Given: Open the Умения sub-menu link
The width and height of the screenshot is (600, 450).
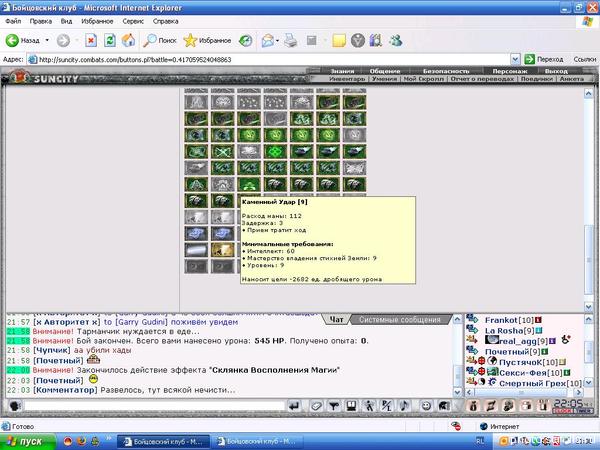Looking at the screenshot, I should pyautogui.click(x=384, y=79).
